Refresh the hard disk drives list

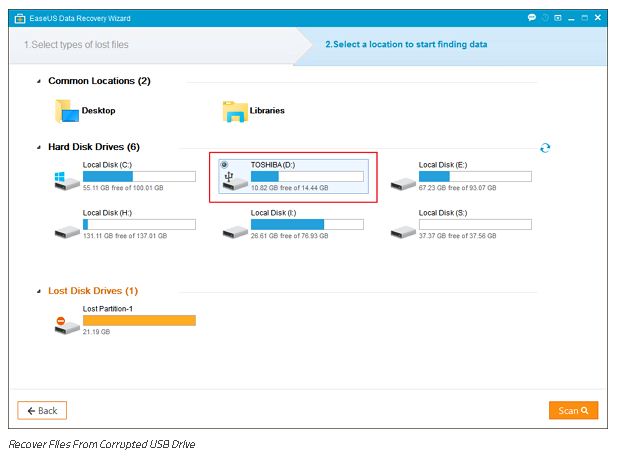pyautogui.click(x=545, y=148)
